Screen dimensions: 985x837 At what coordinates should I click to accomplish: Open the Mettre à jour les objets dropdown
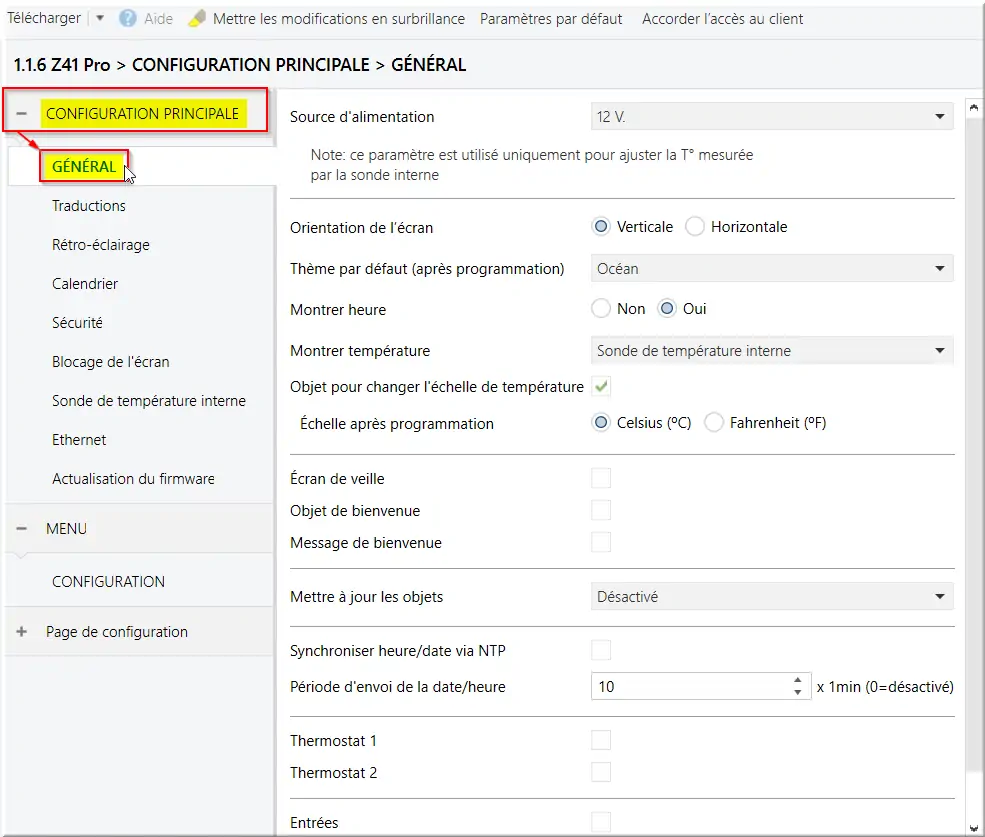pyautogui.click(x=772, y=597)
